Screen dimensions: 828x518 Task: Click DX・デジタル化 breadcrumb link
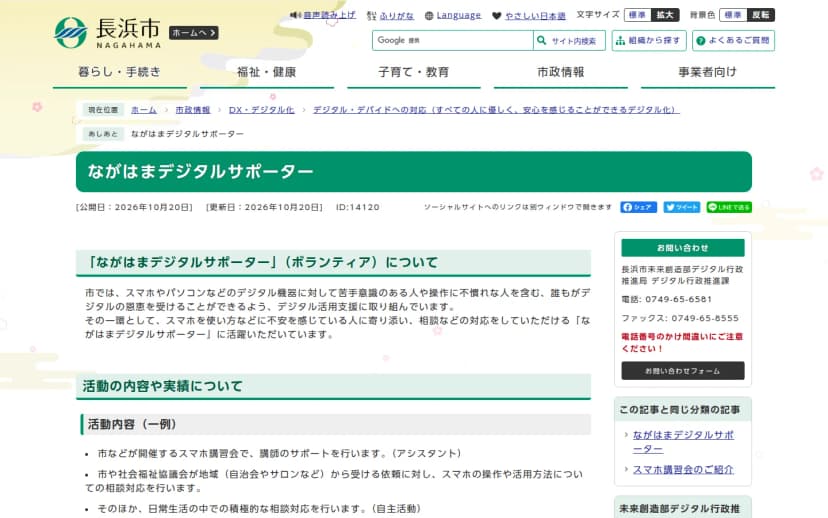point(261,110)
